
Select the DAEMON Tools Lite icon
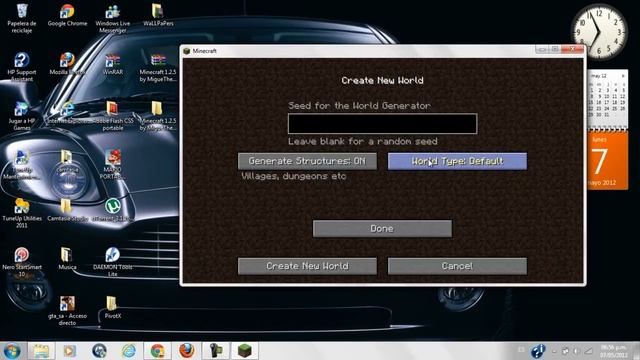tap(113, 262)
